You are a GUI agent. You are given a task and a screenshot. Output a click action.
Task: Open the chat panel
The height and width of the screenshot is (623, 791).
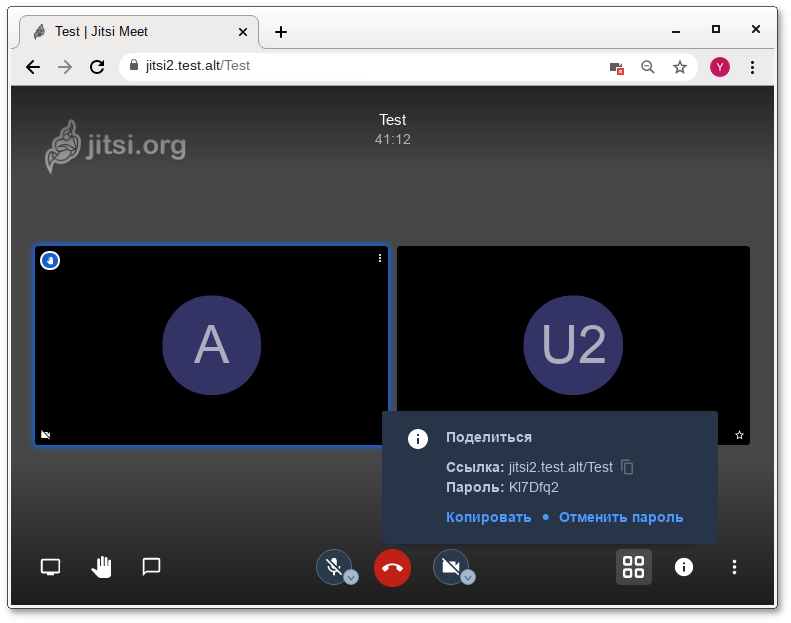pos(151,567)
